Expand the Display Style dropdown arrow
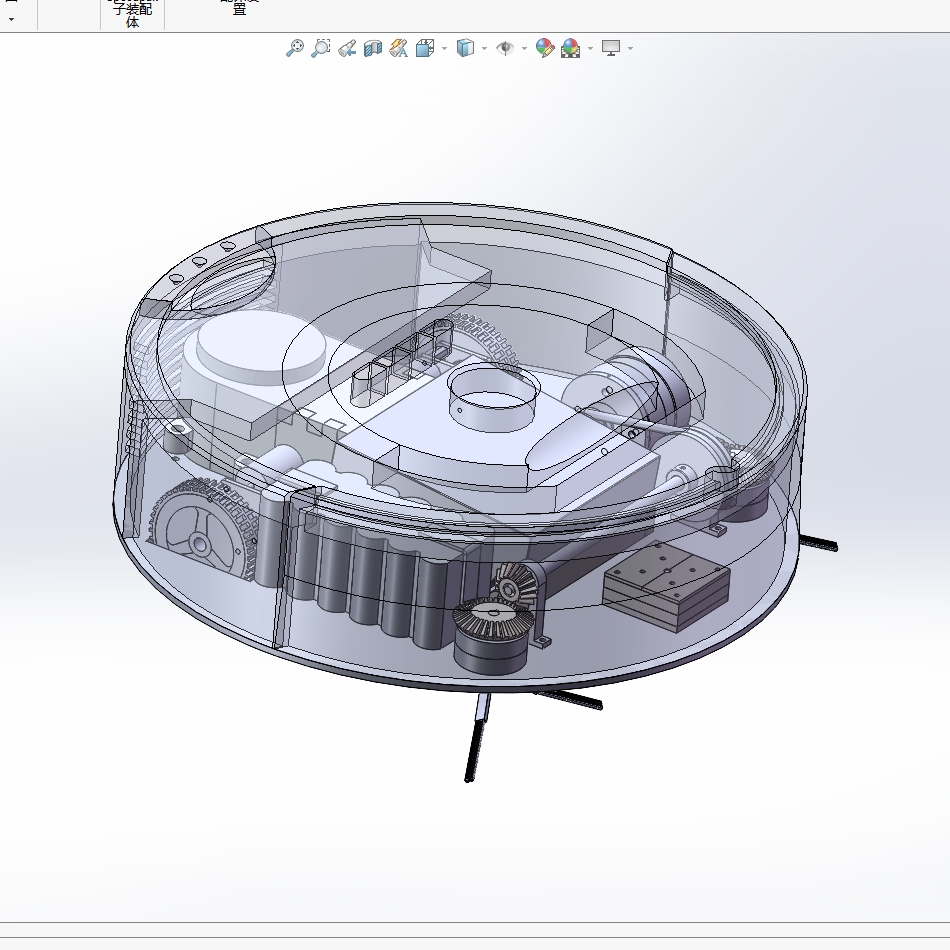Screen dimensions: 950x950 coord(484,48)
